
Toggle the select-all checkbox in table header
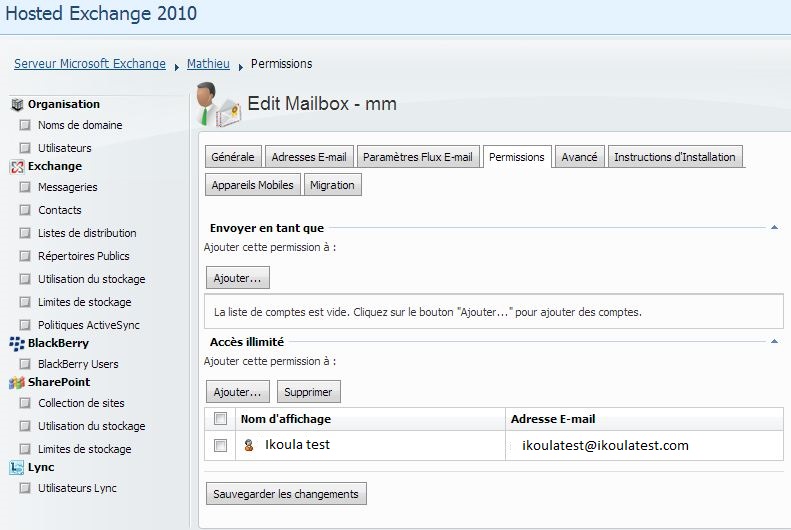(x=221, y=419)
